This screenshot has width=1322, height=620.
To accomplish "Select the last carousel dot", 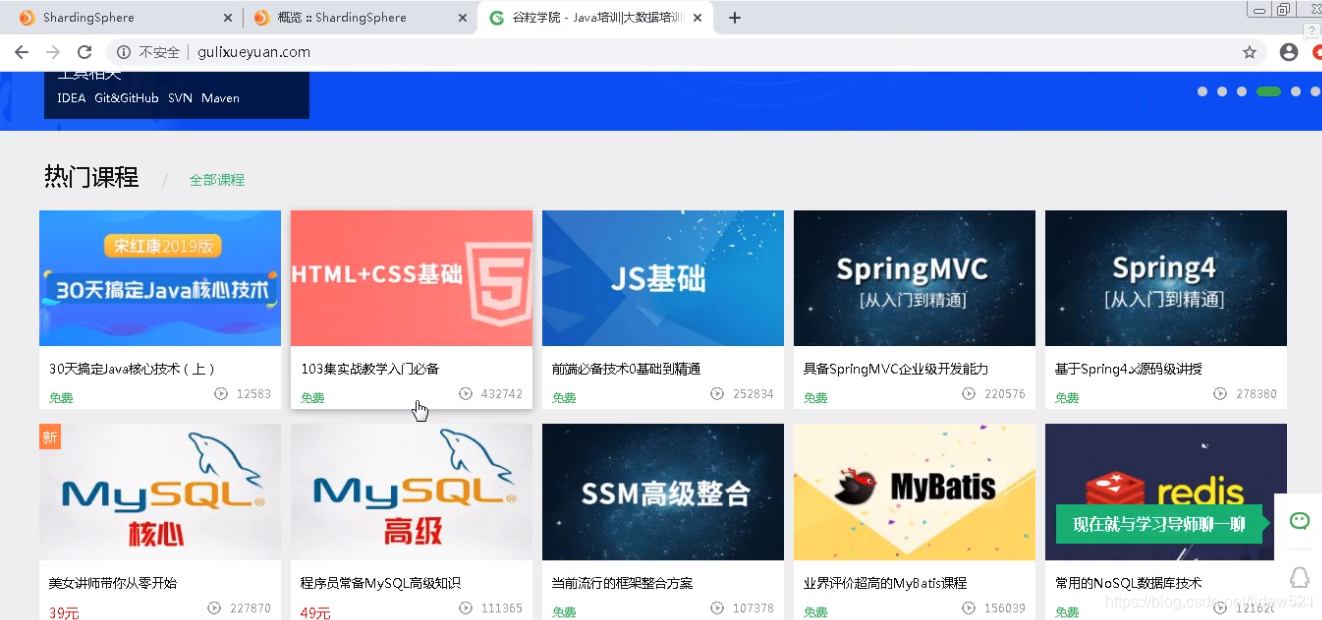I will (1315, 91).
